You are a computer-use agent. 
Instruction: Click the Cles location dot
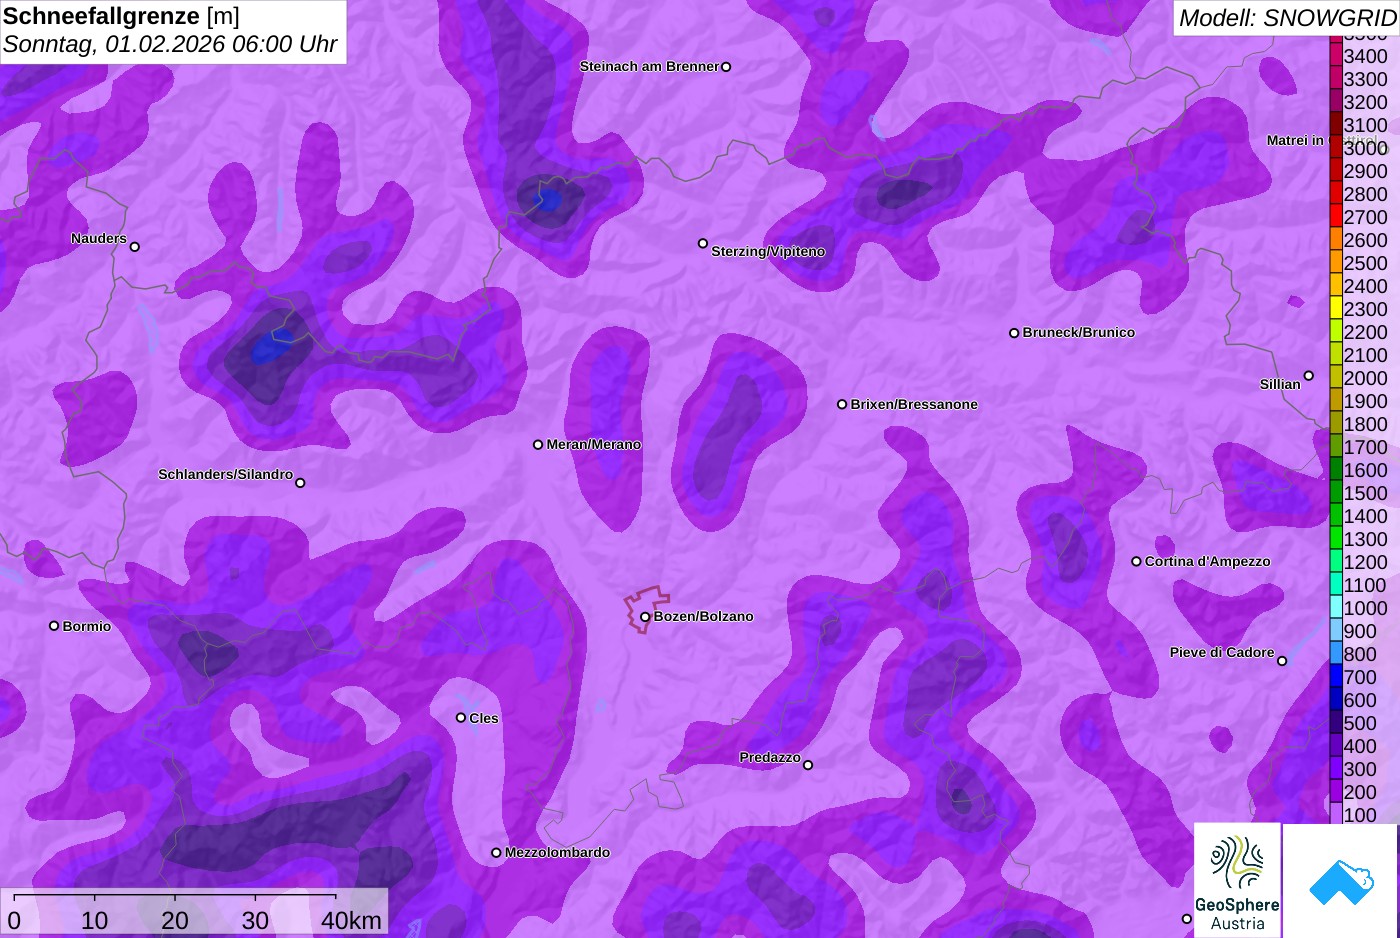click(461, 717)
